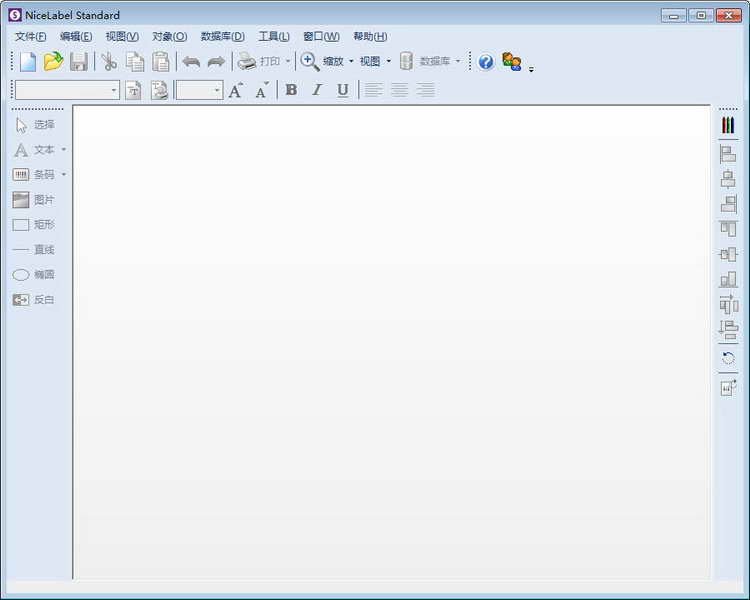The image size is (750, 600).
Task: Select the 图片 picture tool
Action: click(x=34, y=200)
